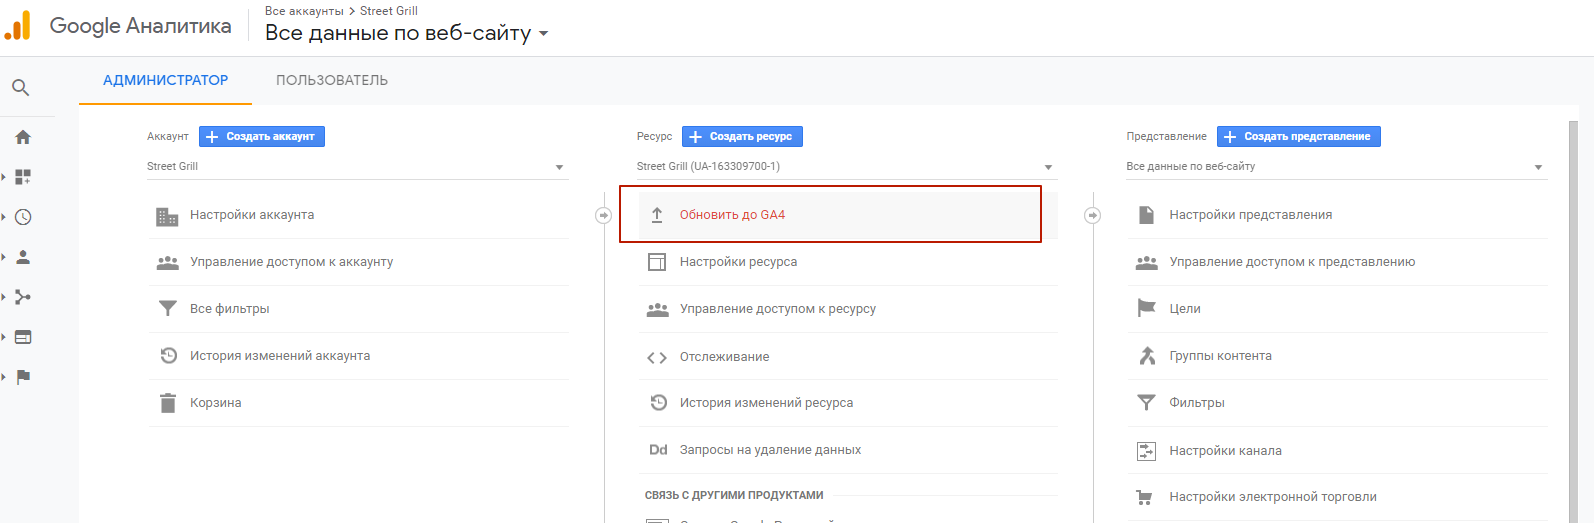1594x523 pixels.
Task: Open Acquisition reports branching icon
Action: (x=23, y=297)
